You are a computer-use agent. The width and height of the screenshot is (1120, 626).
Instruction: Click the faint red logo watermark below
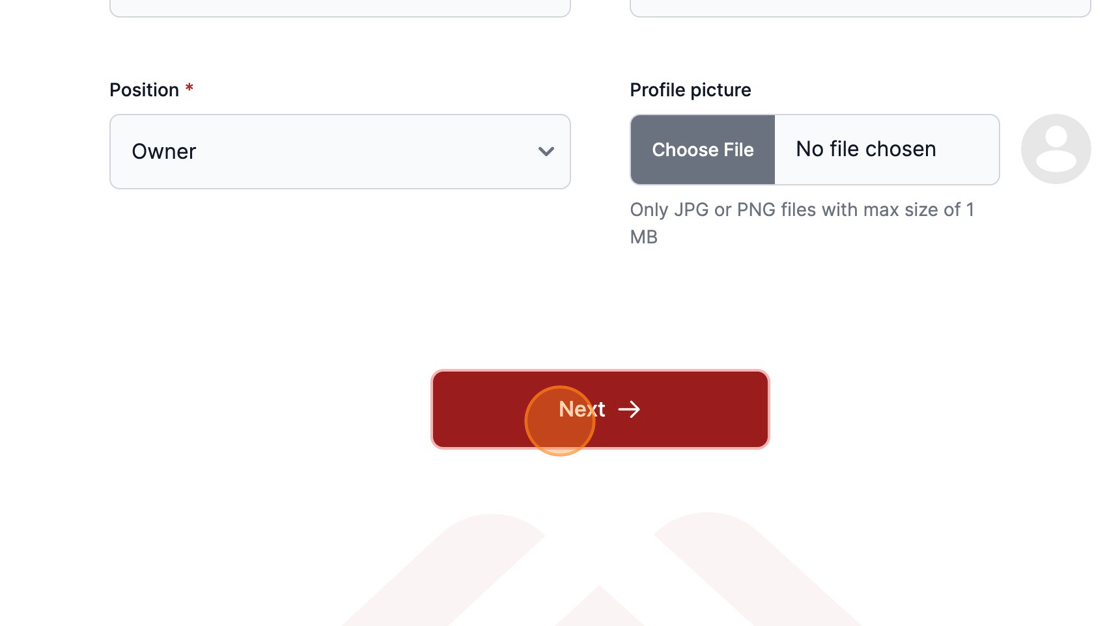point(600,569)
